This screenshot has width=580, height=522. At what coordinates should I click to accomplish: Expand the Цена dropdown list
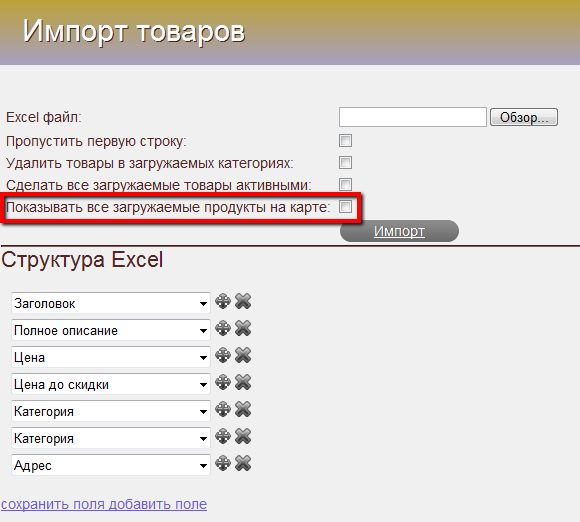point(111,357)
